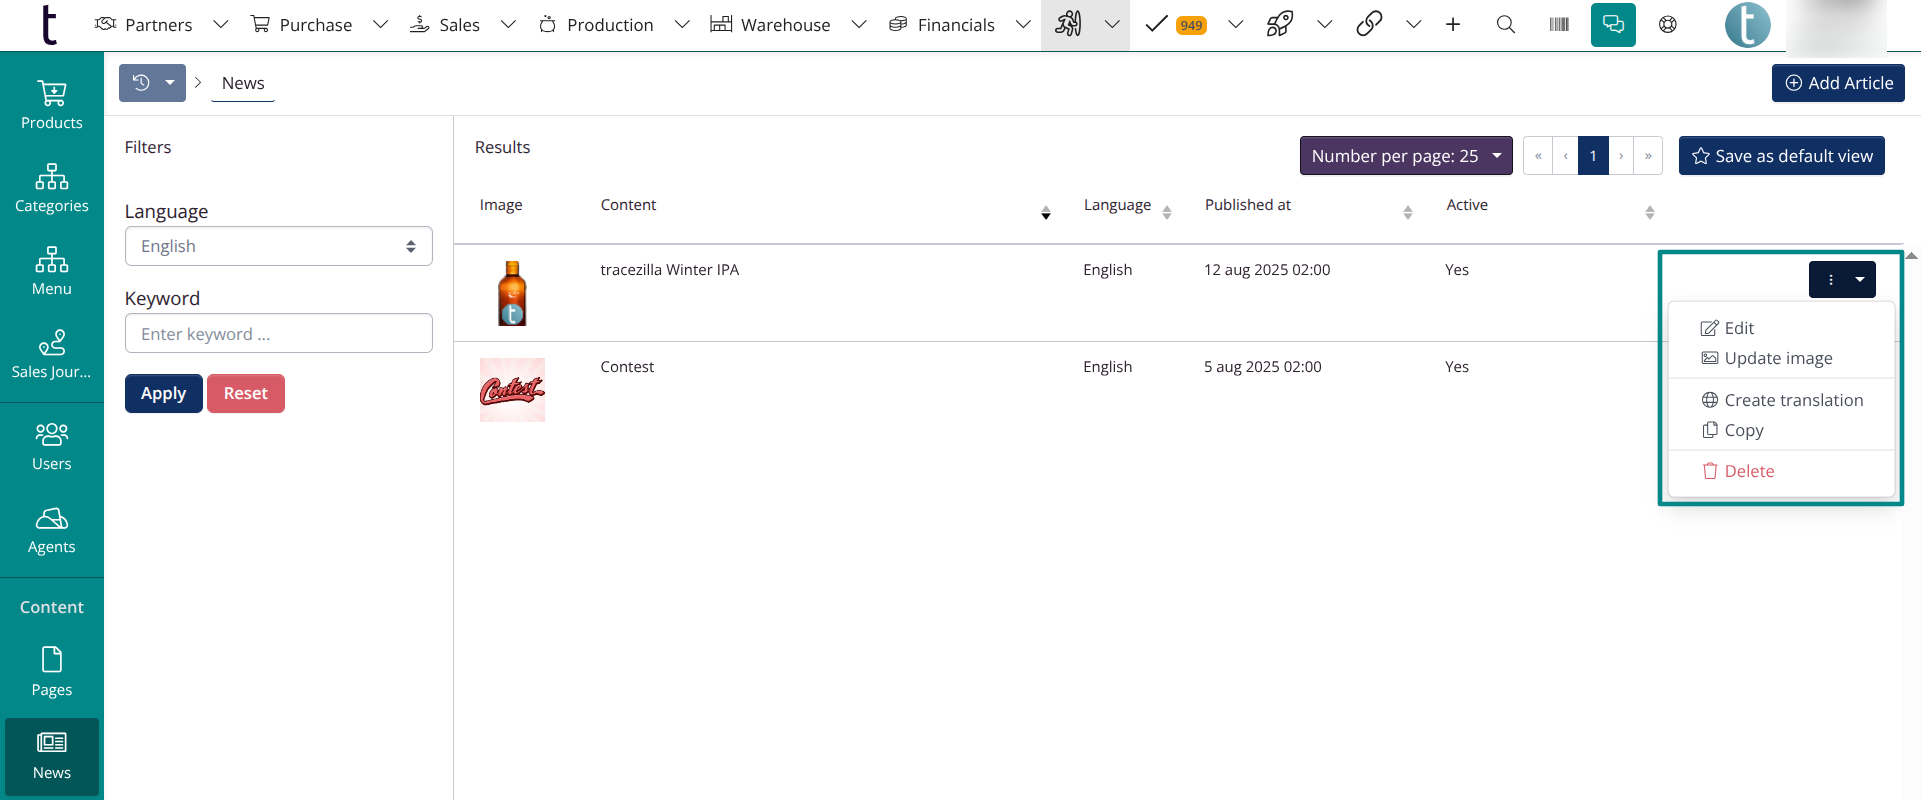Open search with the magnifier icon
The image size is (1921, 800).
[x=1506, y=24]
